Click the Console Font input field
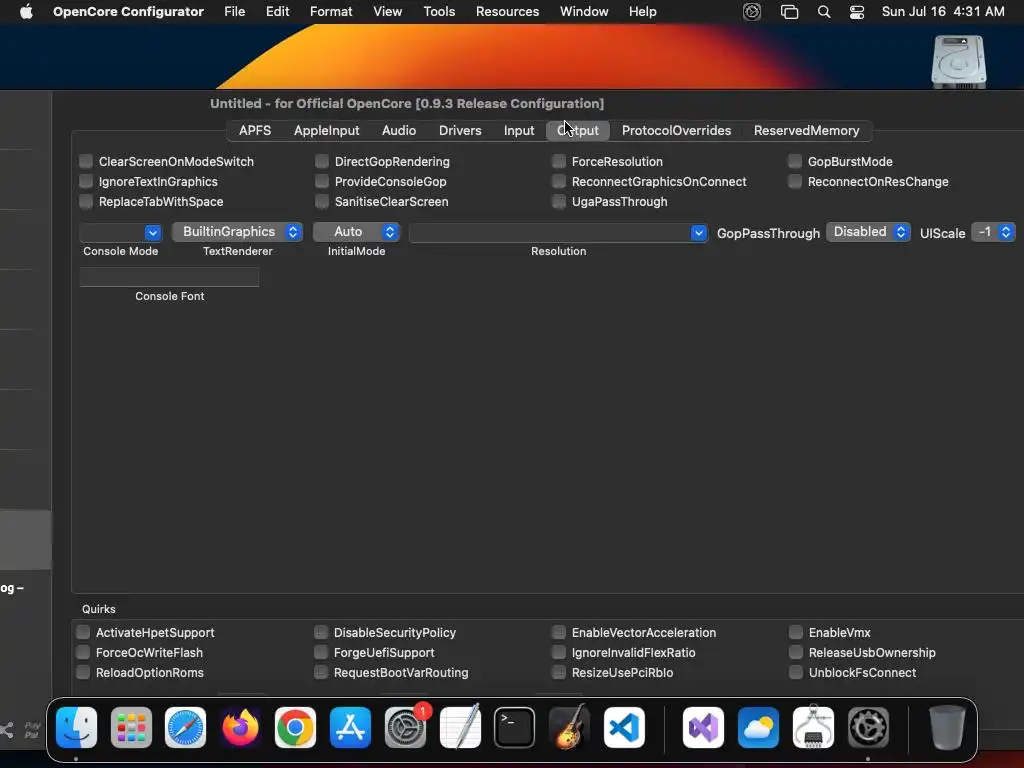Screen dimensions: 1024x768 [x=169, y=278]
